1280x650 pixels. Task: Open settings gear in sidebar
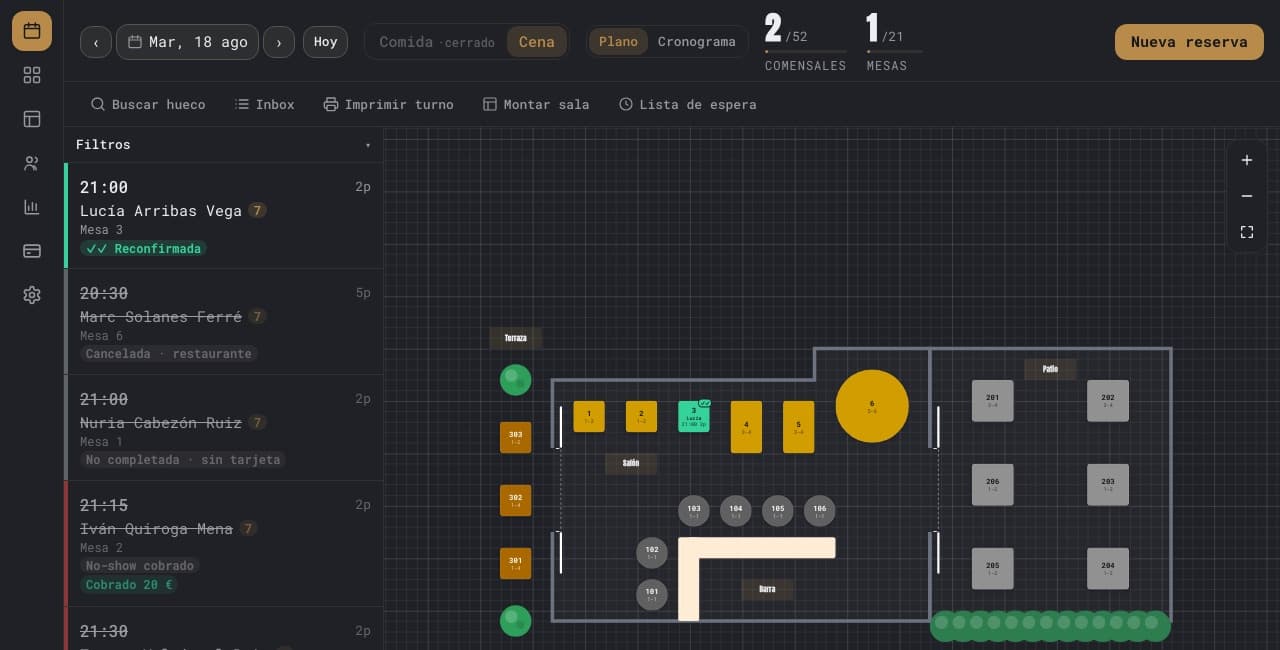[x=32, y=295]
